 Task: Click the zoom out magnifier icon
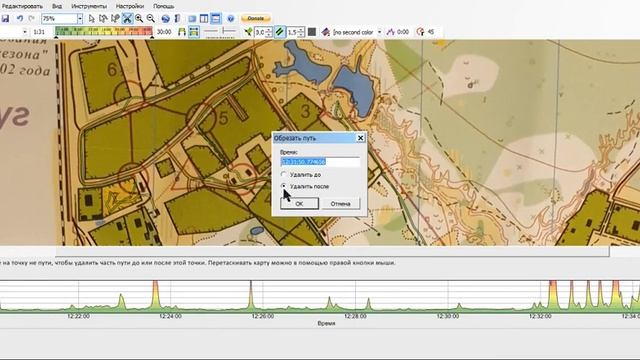point(151,18)
